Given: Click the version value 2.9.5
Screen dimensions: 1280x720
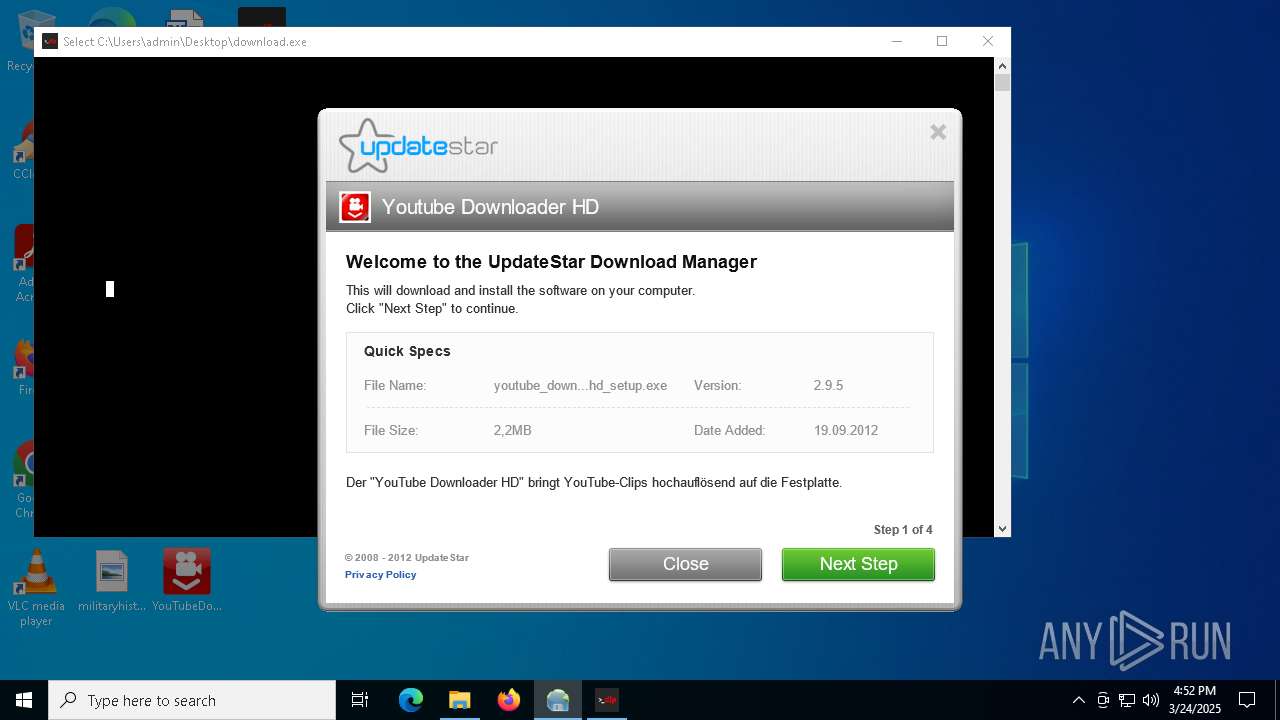Looking at the screenshot, I should 828,385.
